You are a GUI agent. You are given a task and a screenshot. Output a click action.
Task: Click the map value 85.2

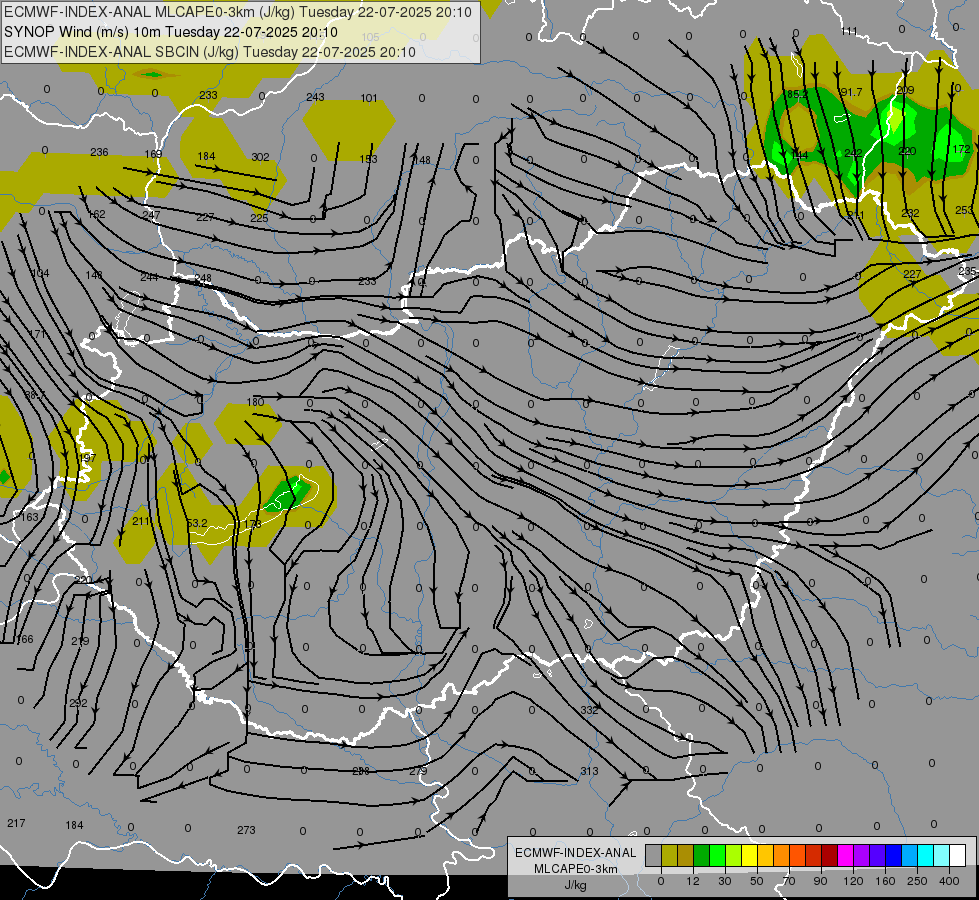[797, 94]
